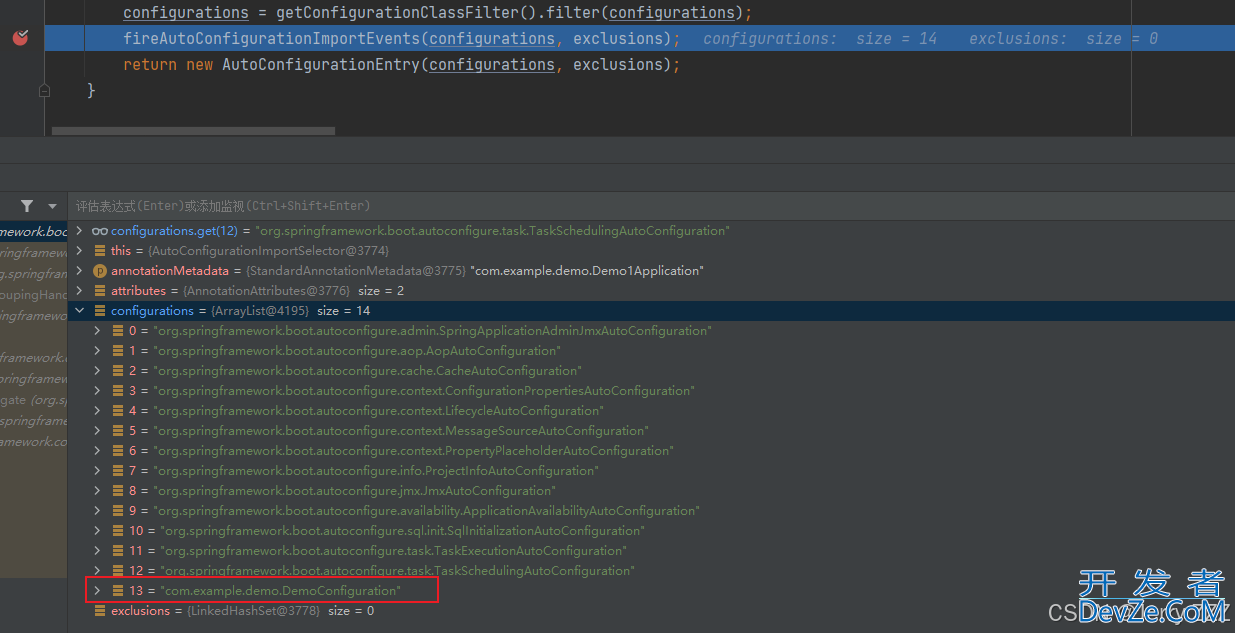Click the editor horizontal scrollbar thumb
1235x633 pixels.
[193, 131]
